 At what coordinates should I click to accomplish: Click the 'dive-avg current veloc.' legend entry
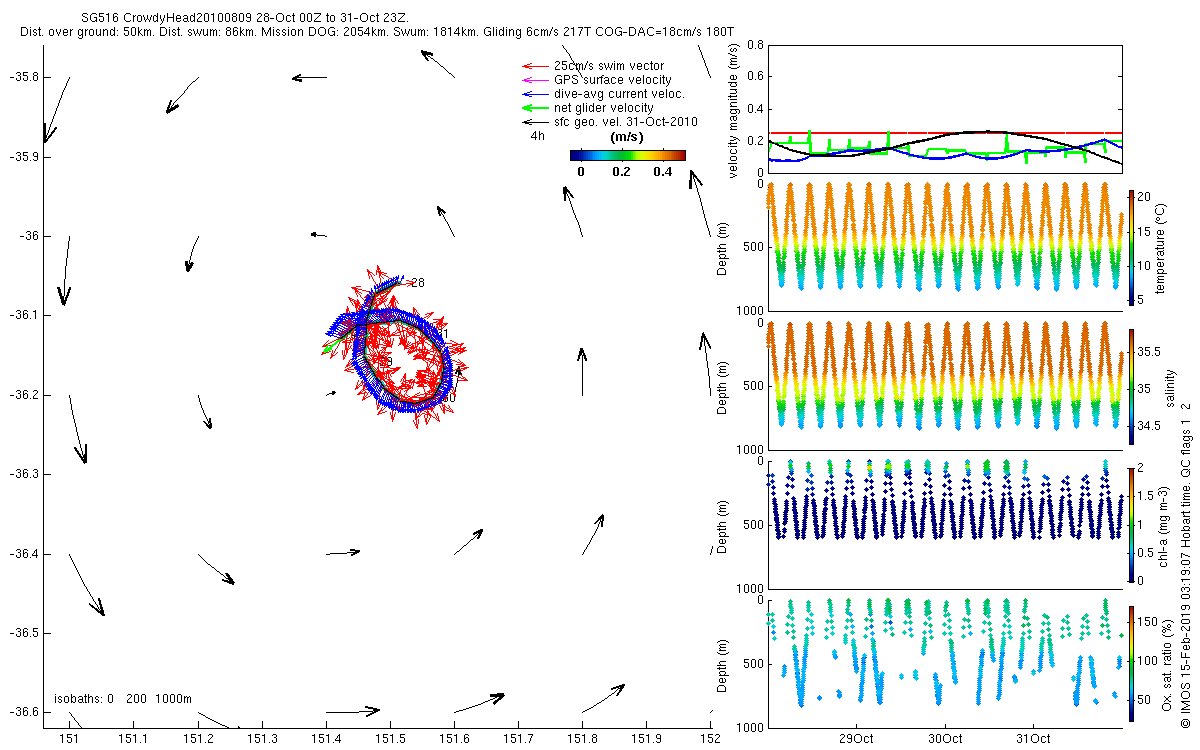tap(619, 94)
